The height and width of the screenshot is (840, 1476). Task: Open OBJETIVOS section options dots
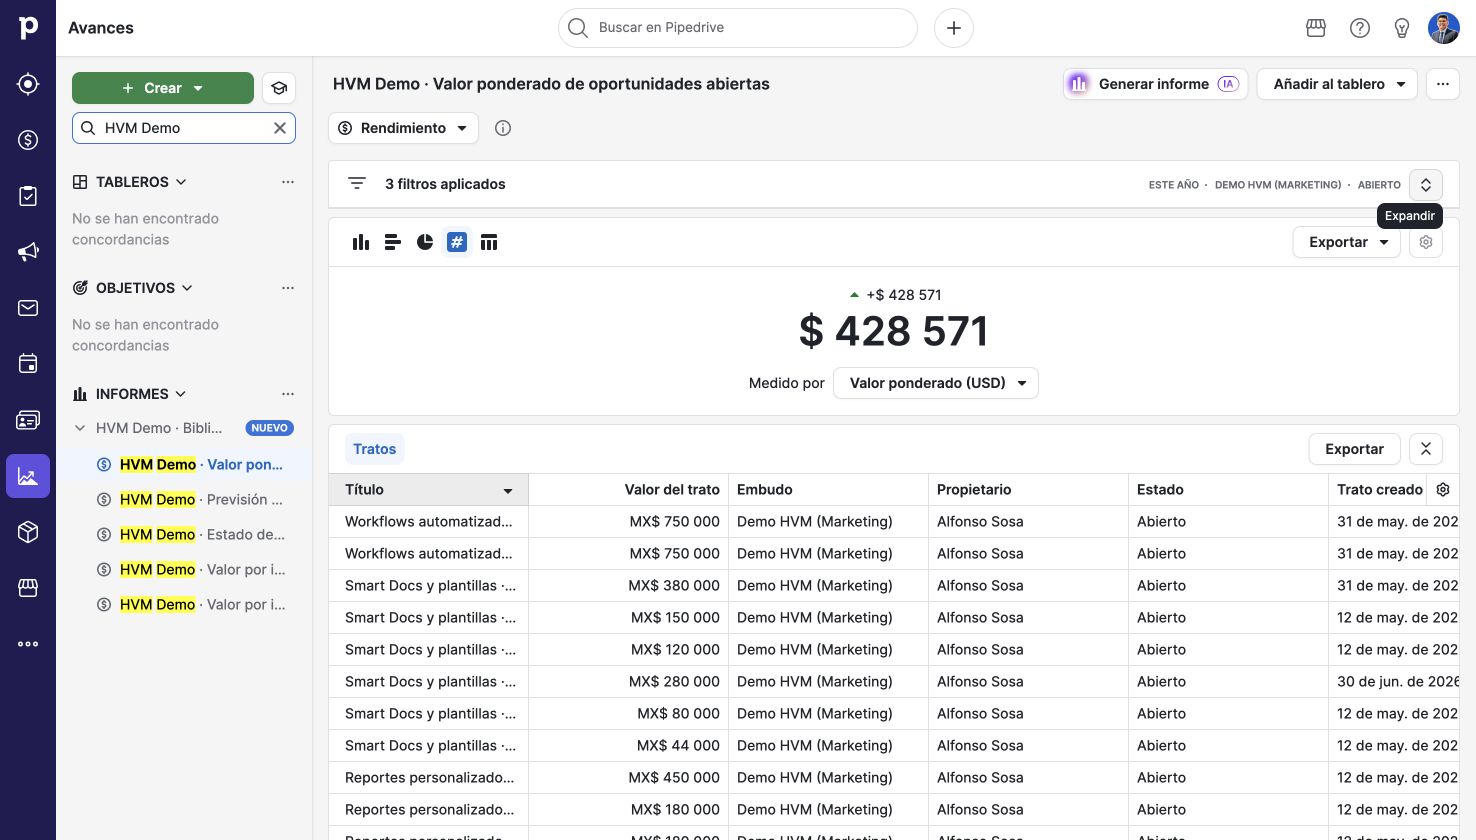point(288,288)
